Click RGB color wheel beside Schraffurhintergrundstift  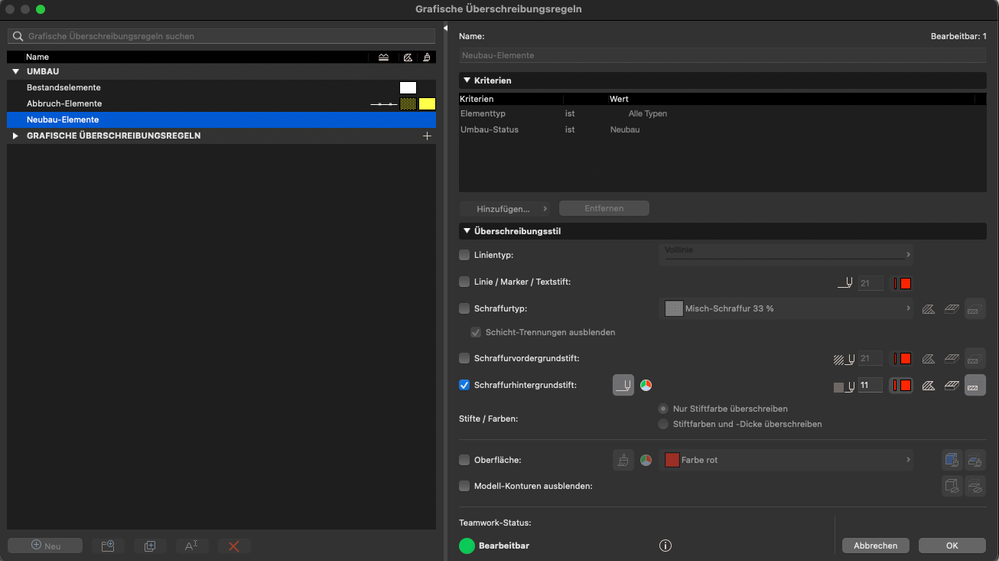[x=646, y=385]
